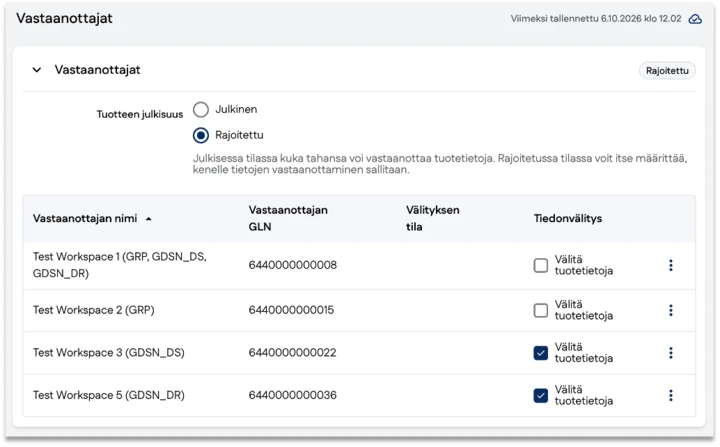Select the Test Workspace 2 (GRP) name
Viewport: 720px width, 447px height.
[x=93, y=310]
